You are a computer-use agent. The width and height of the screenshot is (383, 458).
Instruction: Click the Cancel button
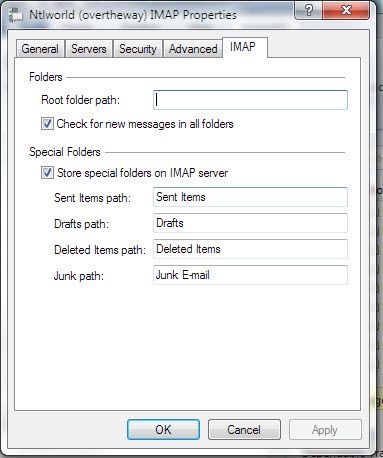244,430
